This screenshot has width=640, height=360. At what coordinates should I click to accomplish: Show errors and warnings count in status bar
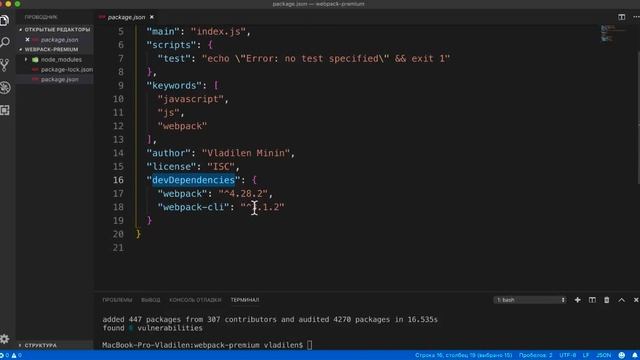coord(11,356)
